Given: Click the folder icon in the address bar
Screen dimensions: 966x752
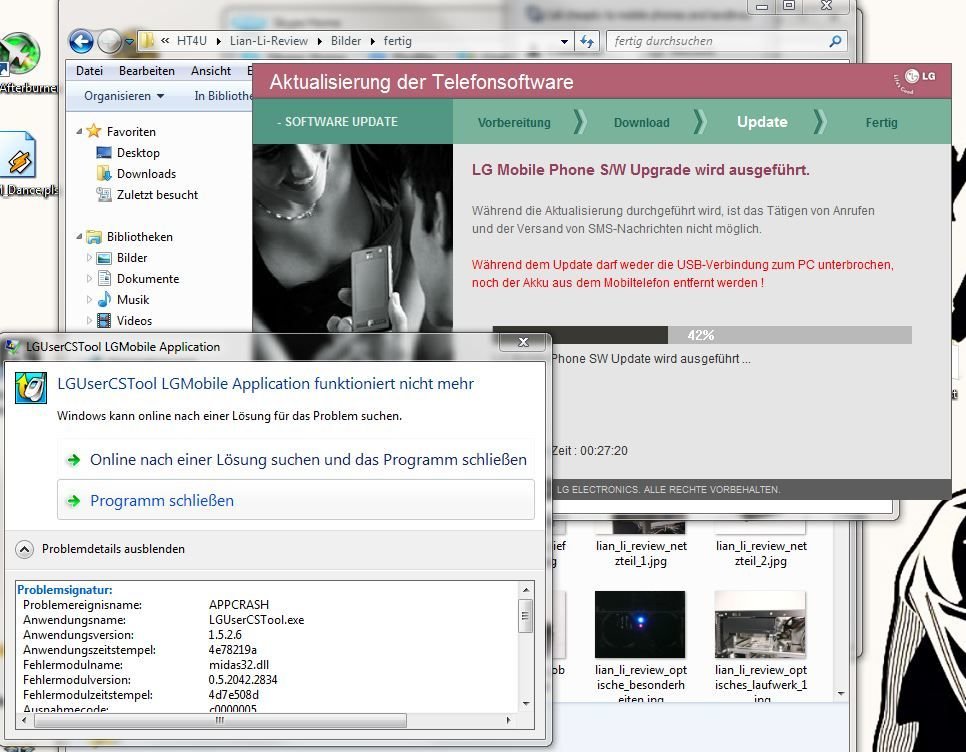Looking at the screenshot, I should coord(147,41).
